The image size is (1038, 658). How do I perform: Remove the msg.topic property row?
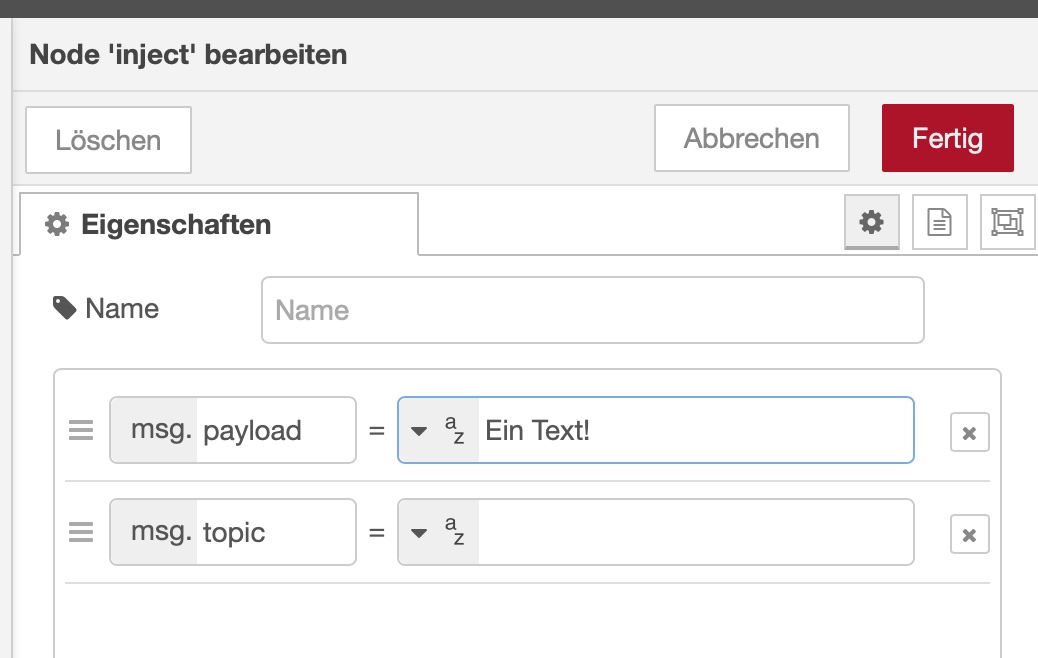point(969,535)
